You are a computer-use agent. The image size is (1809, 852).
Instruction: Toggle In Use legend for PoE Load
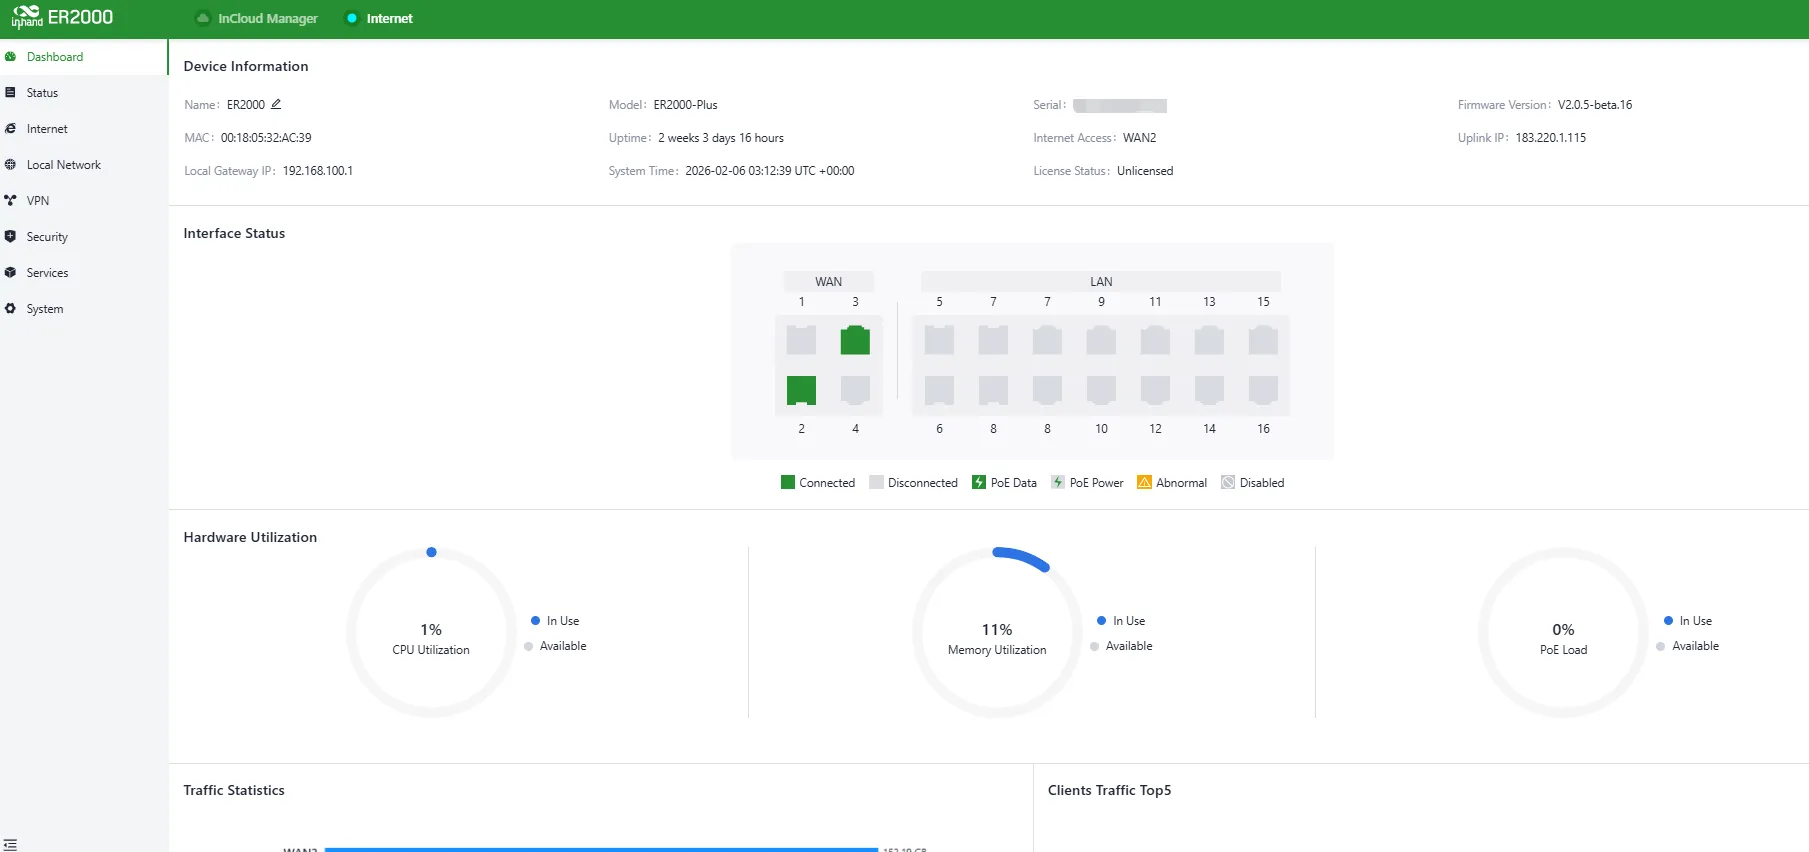(x=1688, y=621)
